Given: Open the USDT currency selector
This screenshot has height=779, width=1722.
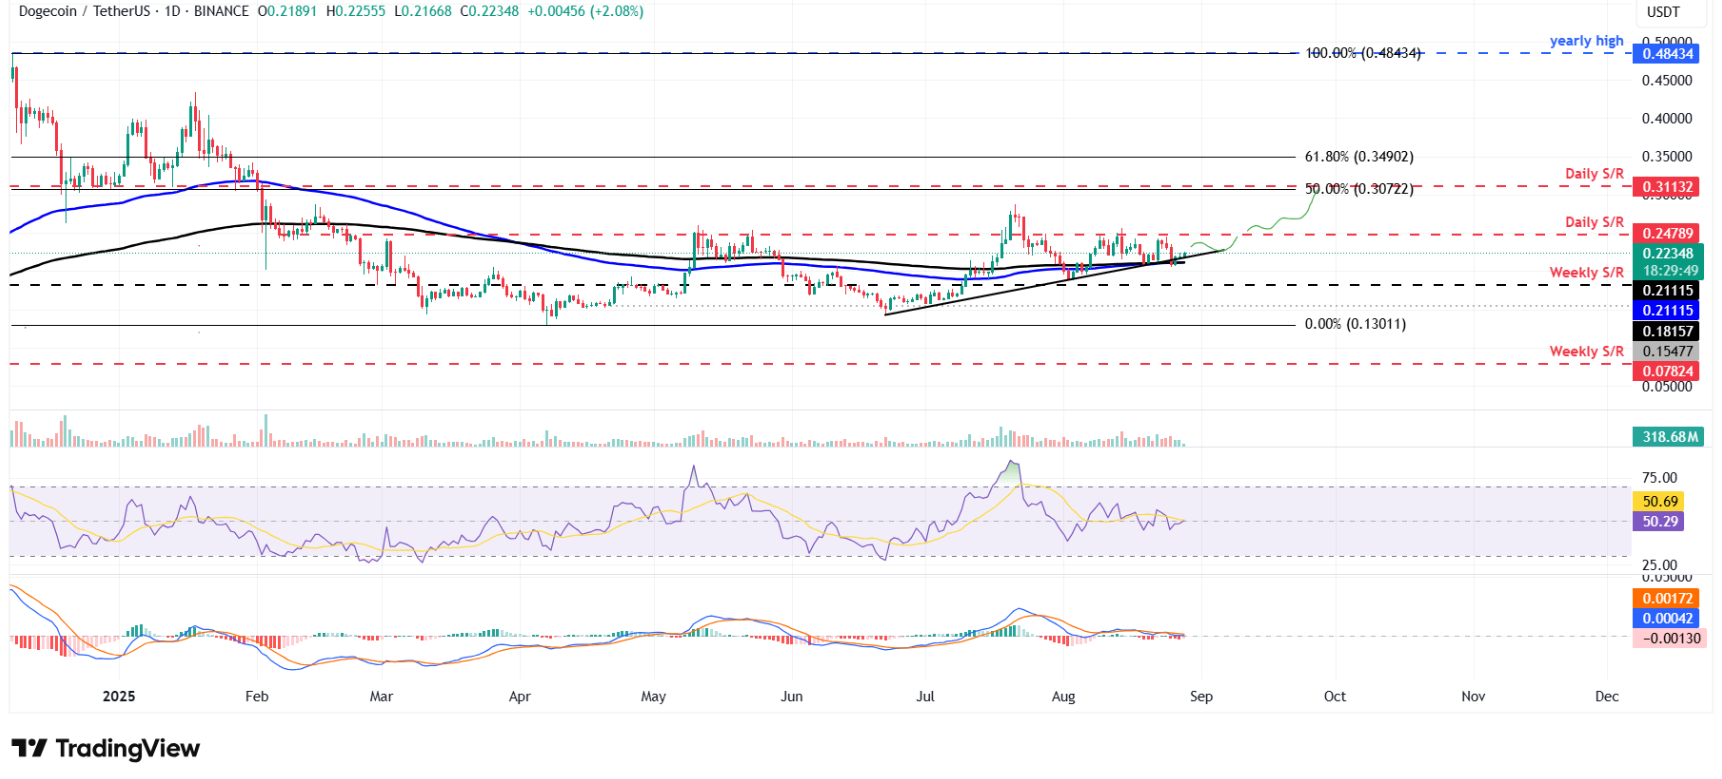Looking at the screenshot, I should (1664, 12).
